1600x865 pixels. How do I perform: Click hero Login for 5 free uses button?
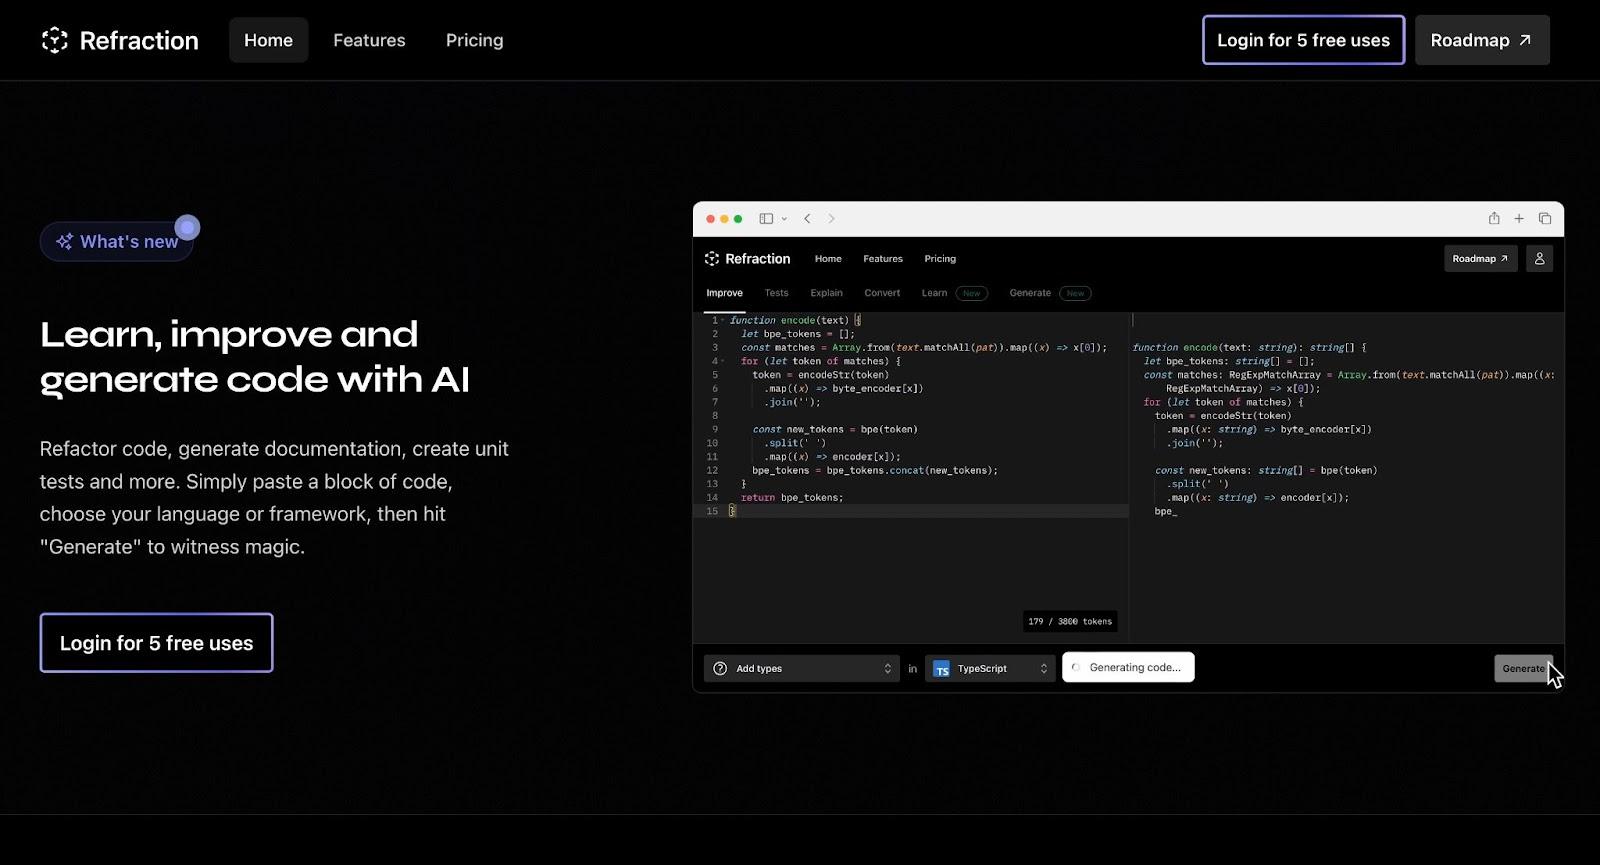click(156, 643)
